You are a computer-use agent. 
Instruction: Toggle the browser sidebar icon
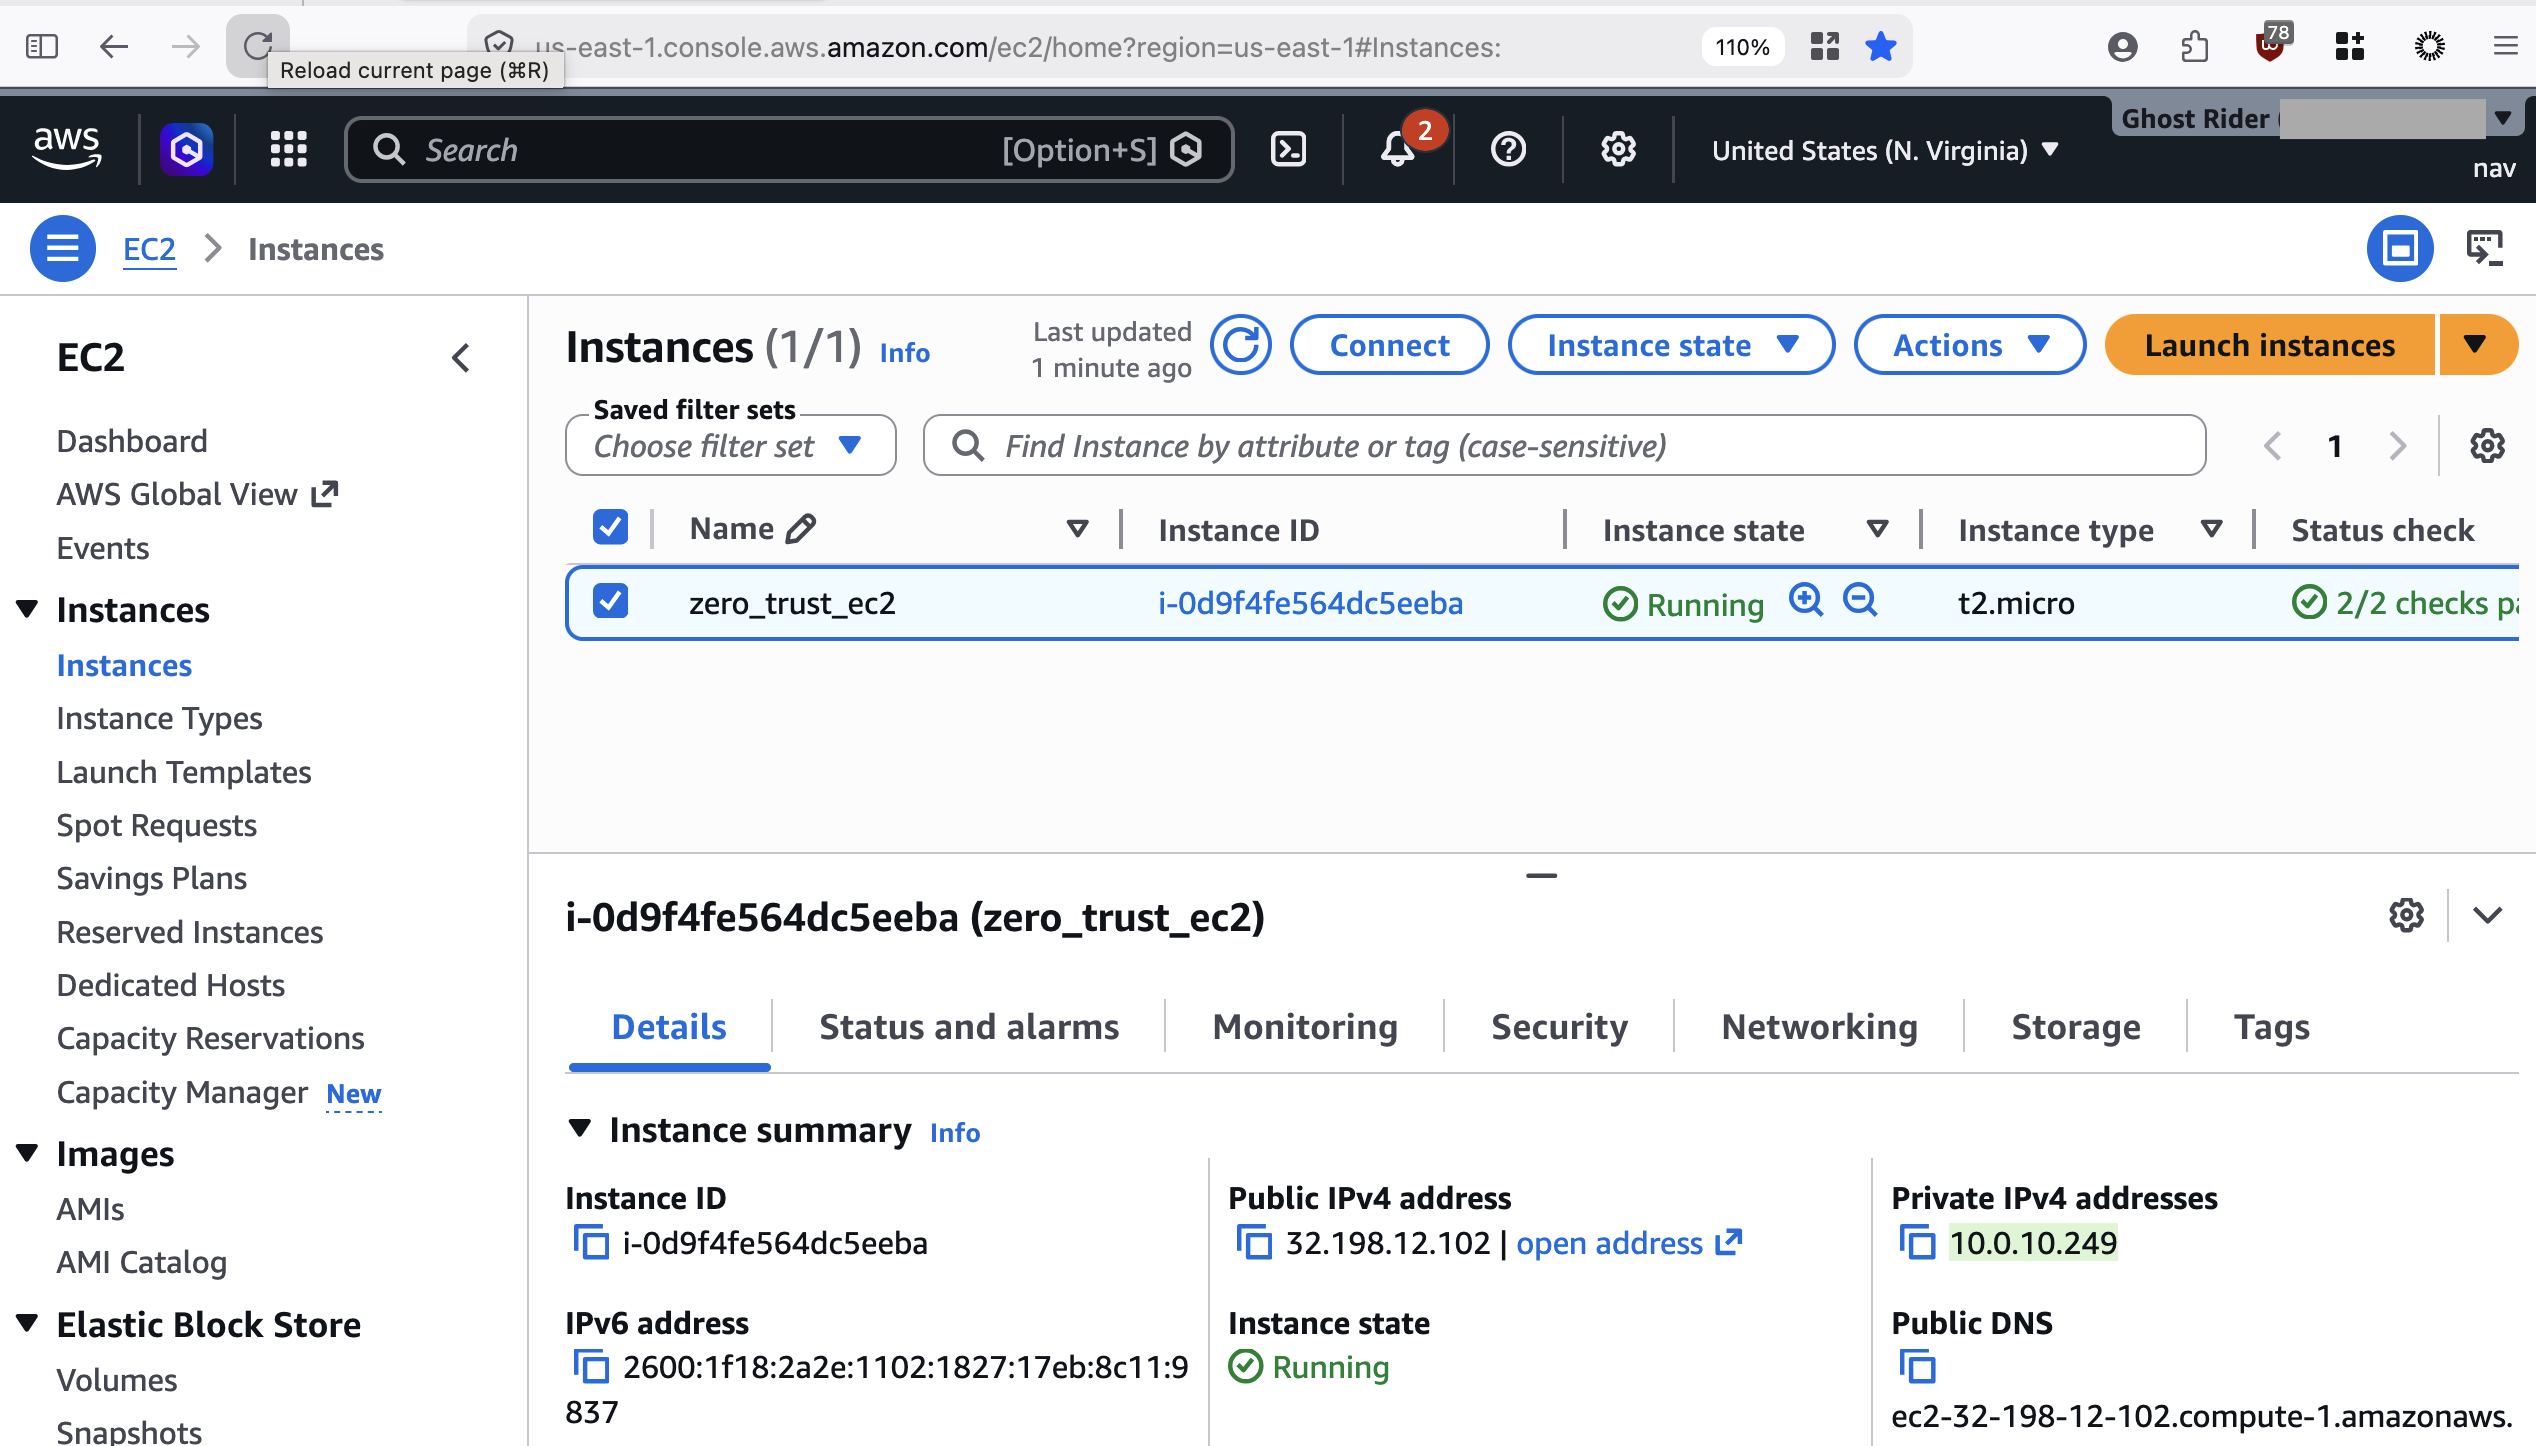(42, 46)
